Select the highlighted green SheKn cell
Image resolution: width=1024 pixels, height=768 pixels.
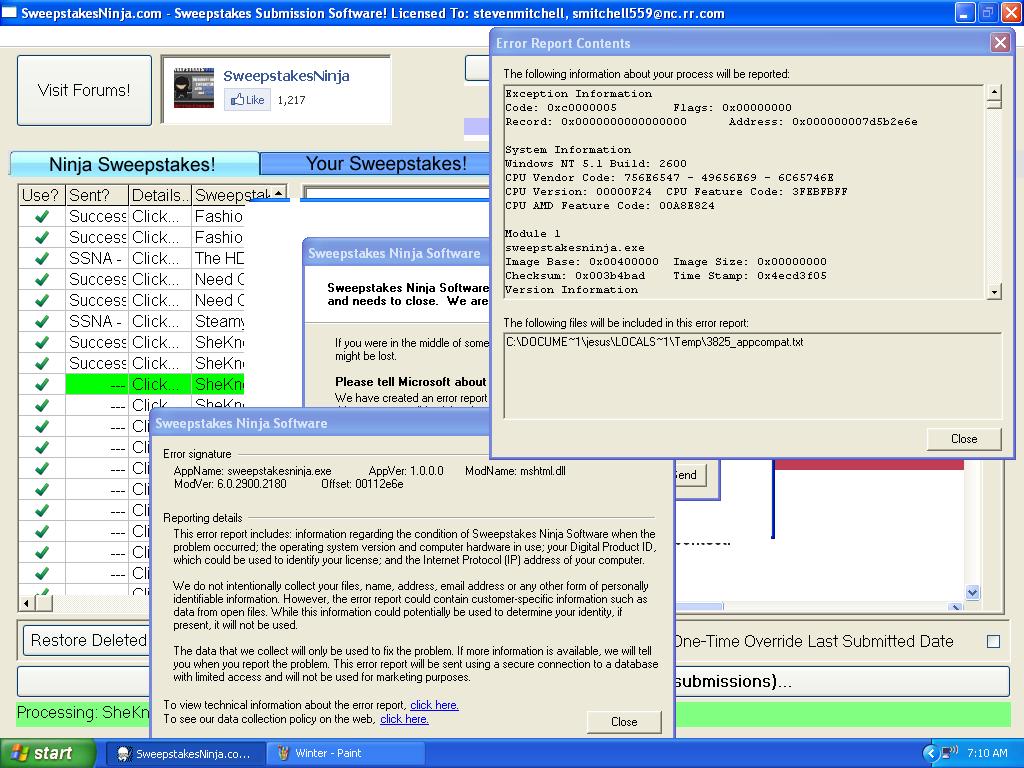click(218, 384)
